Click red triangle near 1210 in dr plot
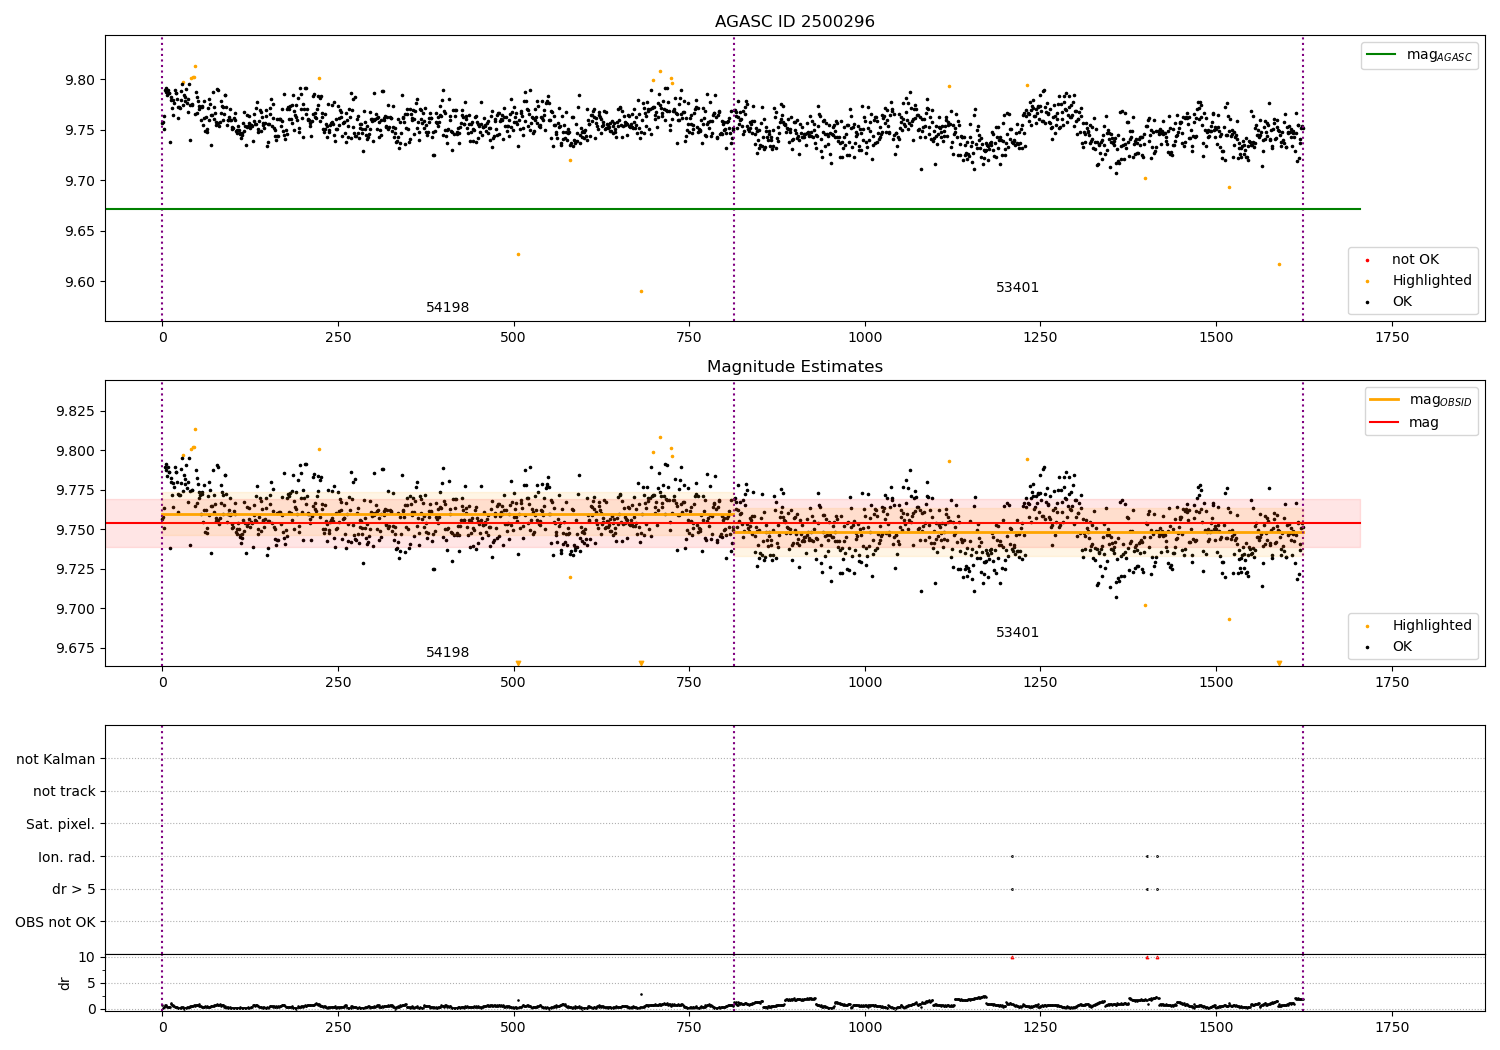Image resolution: width=1500 pixels, height=1050 pixels. pos(1012,957)
